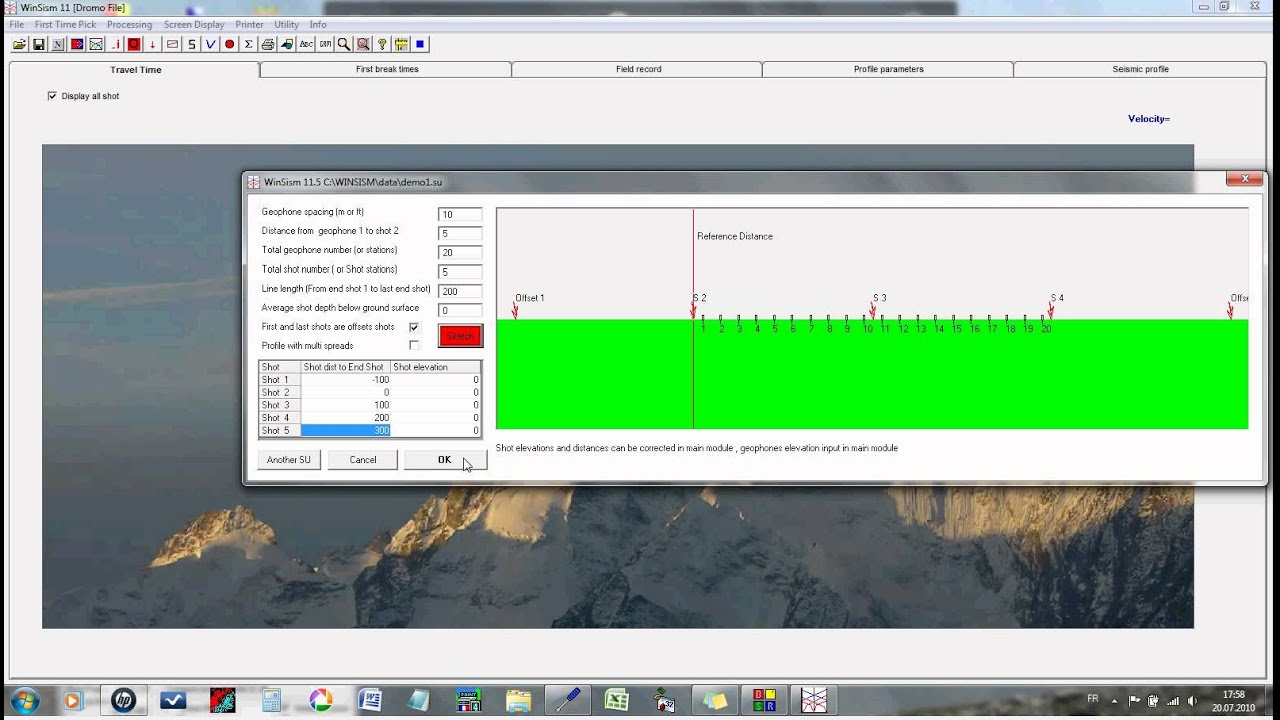1280x720 pixels.
Task: Click the S toolbar icon
Action: tap(191, 44)
